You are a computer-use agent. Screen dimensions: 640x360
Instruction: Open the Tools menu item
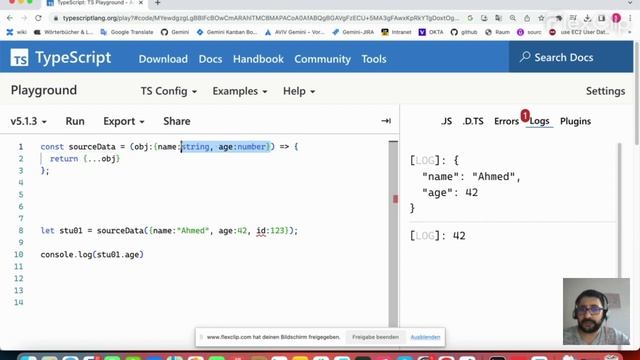pyautogui.click(x=373, y=59)
